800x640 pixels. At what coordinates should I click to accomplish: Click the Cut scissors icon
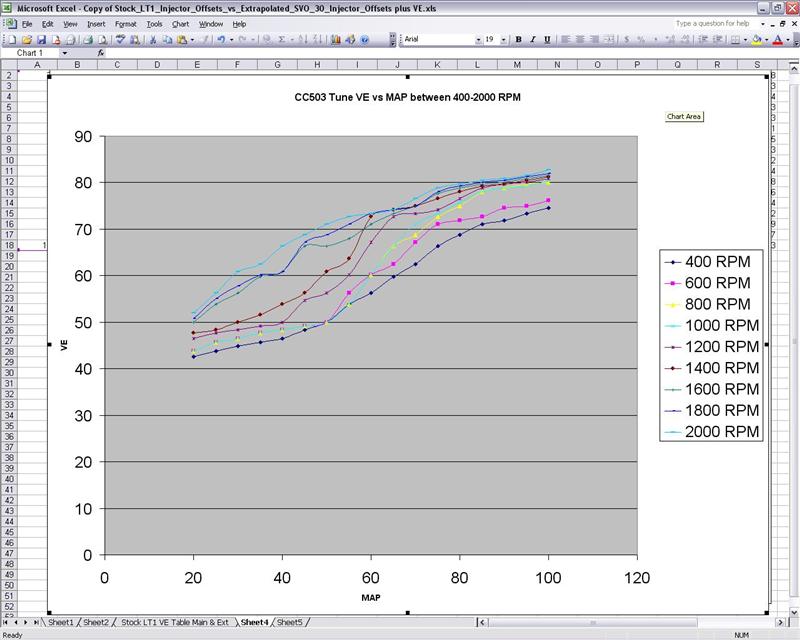click(x=153, y=40)
